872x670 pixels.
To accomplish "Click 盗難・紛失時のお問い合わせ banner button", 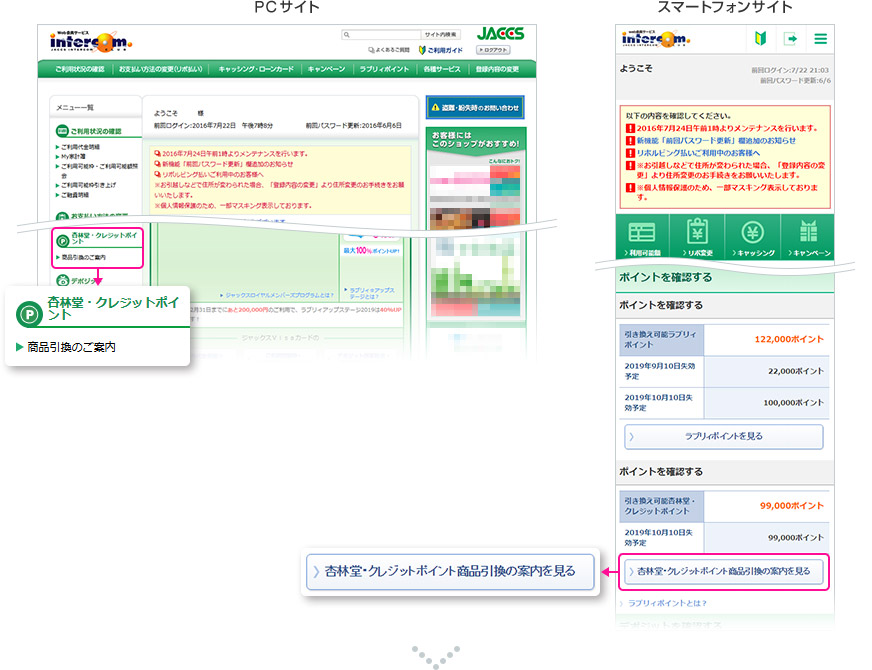I will 475,107.
